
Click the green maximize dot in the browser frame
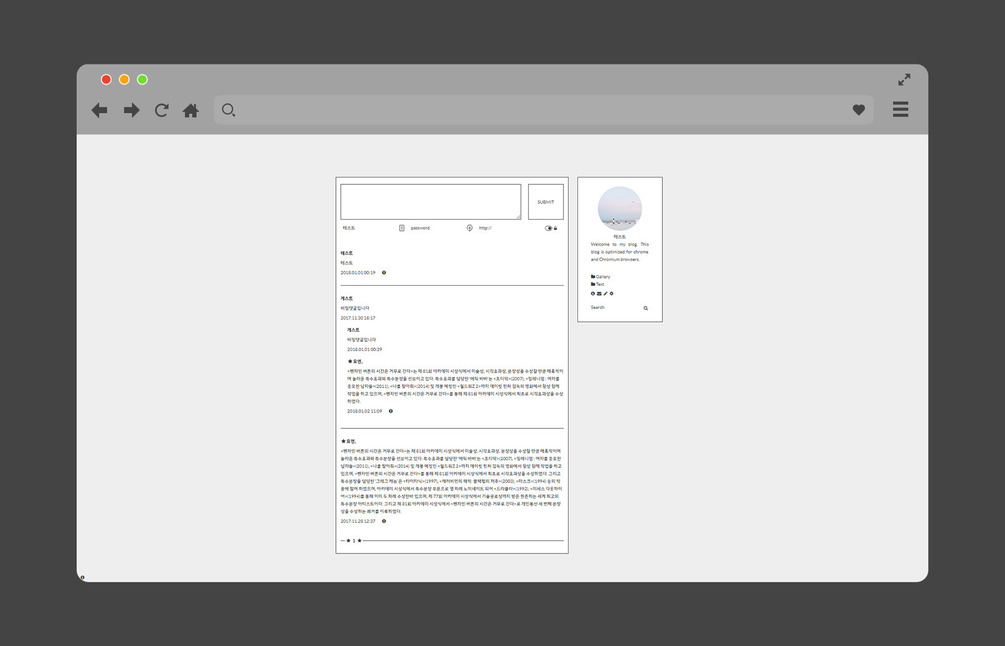(x=142, y=79)
